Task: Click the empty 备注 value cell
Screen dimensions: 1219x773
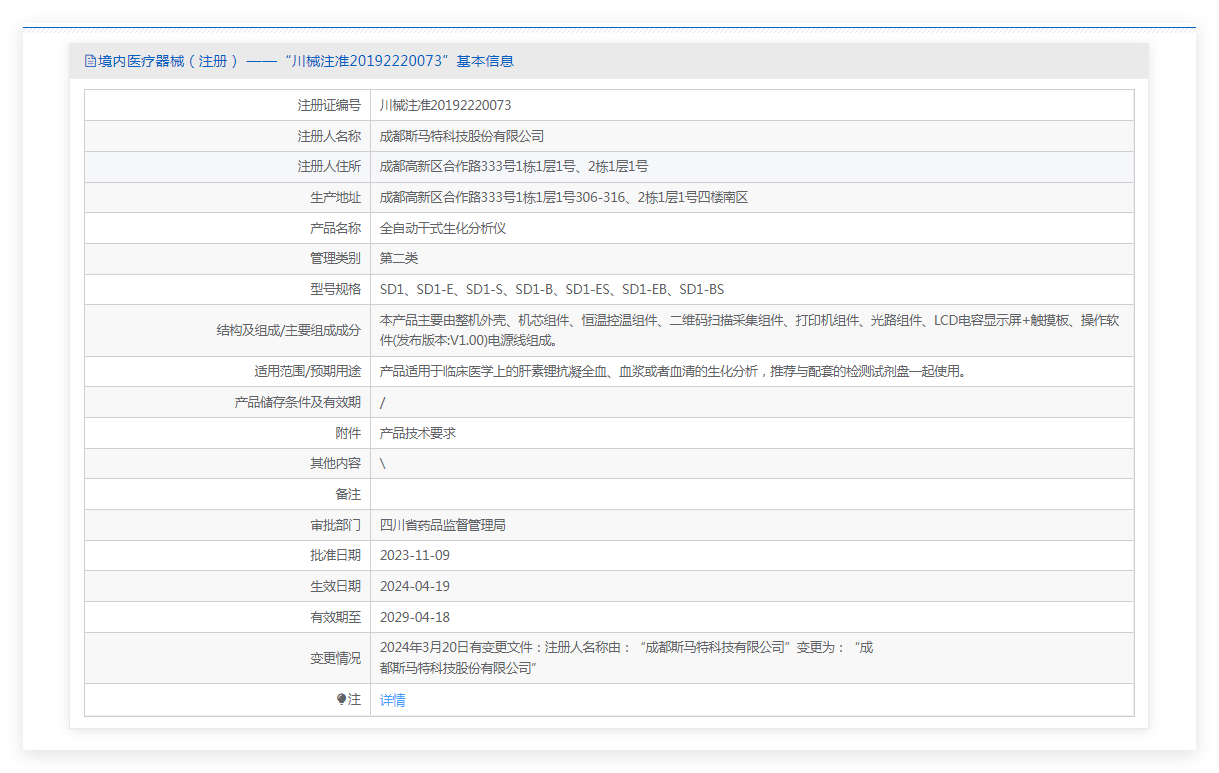Action: pyautogui.click(x=750, y=494)
